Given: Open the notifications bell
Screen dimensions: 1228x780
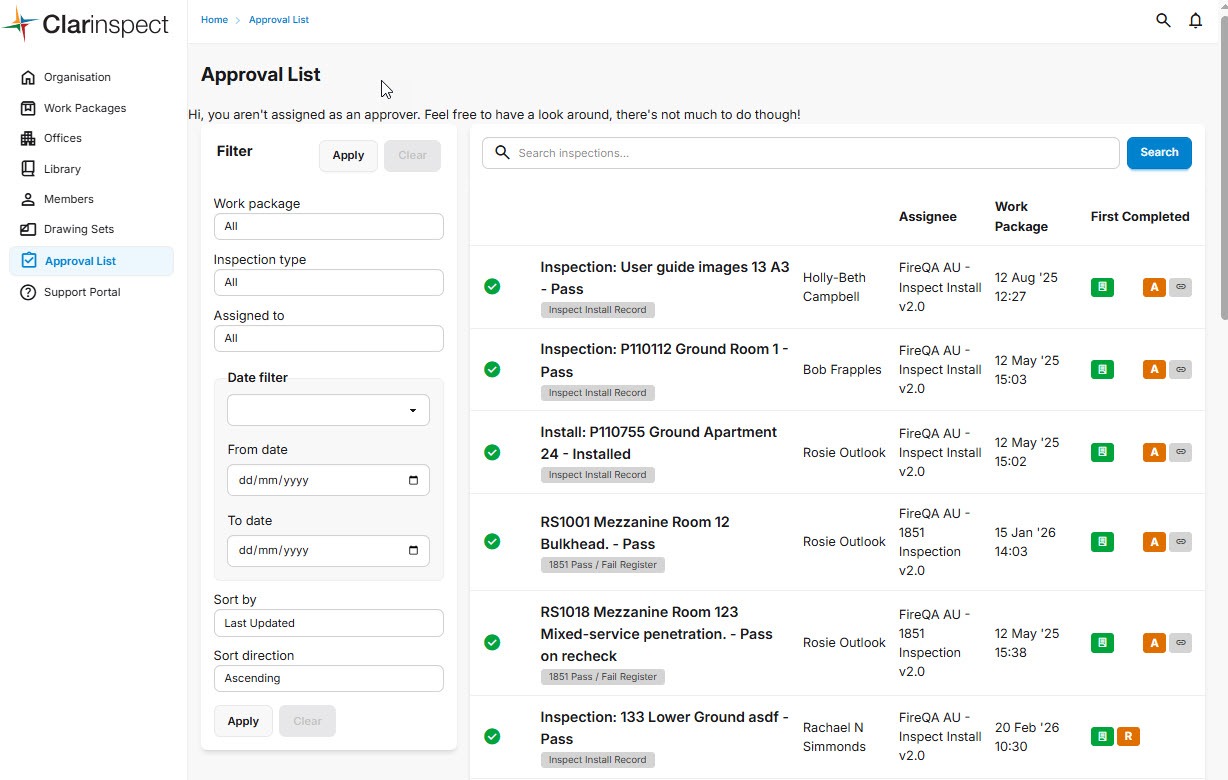Looking at the screenshot, I should tap(1195, 20).
